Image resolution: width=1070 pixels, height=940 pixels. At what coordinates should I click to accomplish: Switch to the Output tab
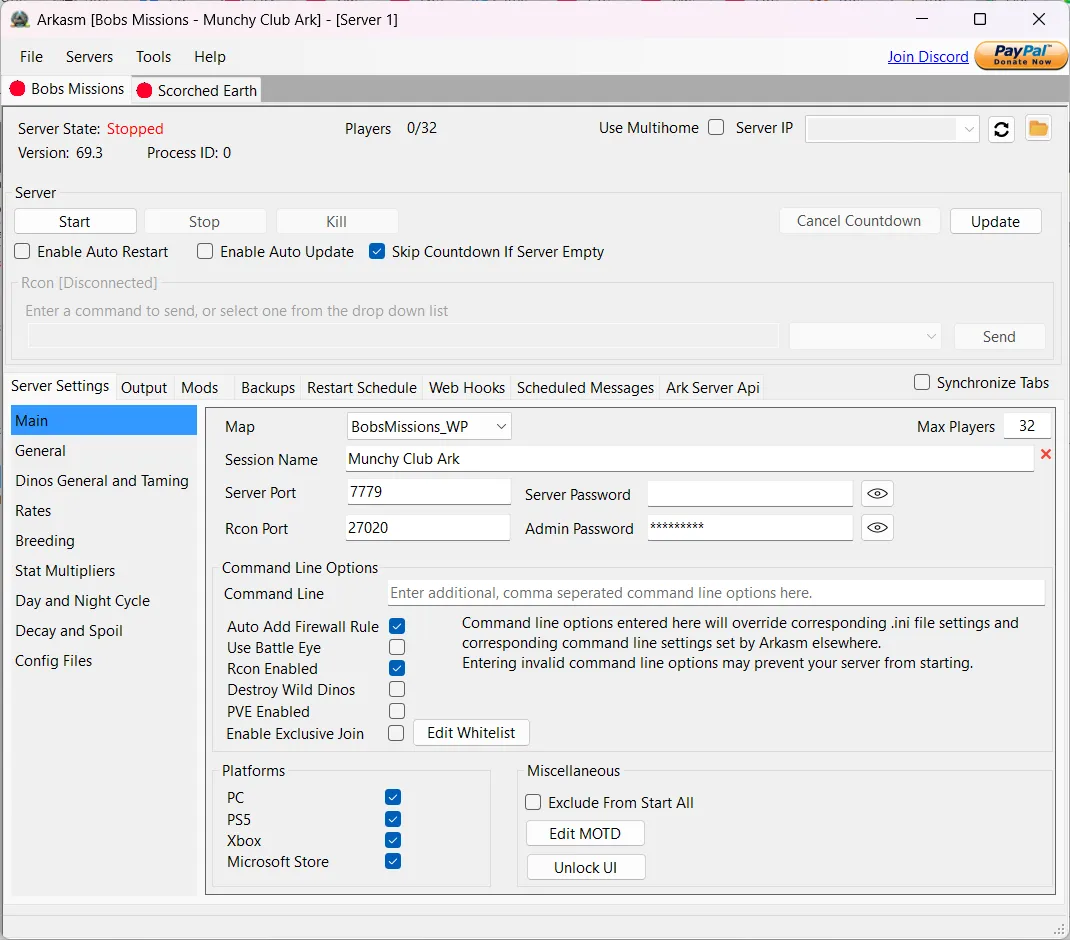click(144, 388)
